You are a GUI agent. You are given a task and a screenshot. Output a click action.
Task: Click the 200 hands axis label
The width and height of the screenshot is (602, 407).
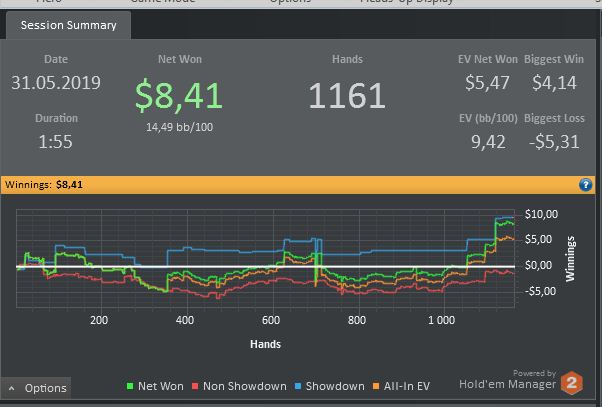click(x=99, y=320)
